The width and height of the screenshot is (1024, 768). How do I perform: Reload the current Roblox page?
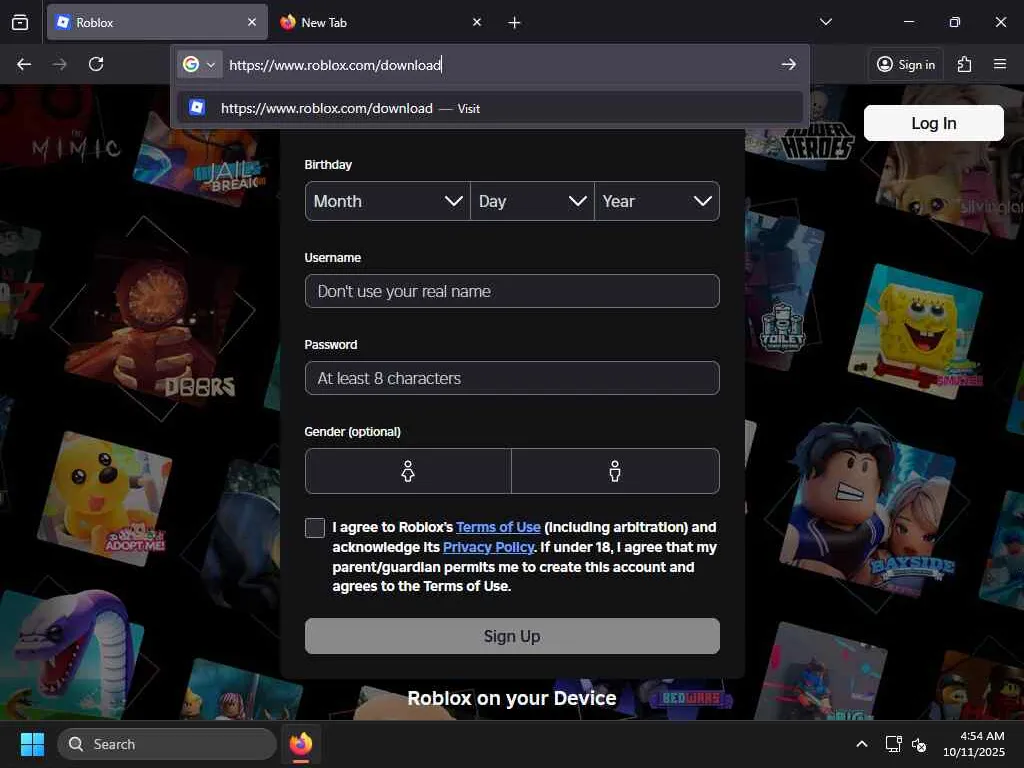pos(96,64)
